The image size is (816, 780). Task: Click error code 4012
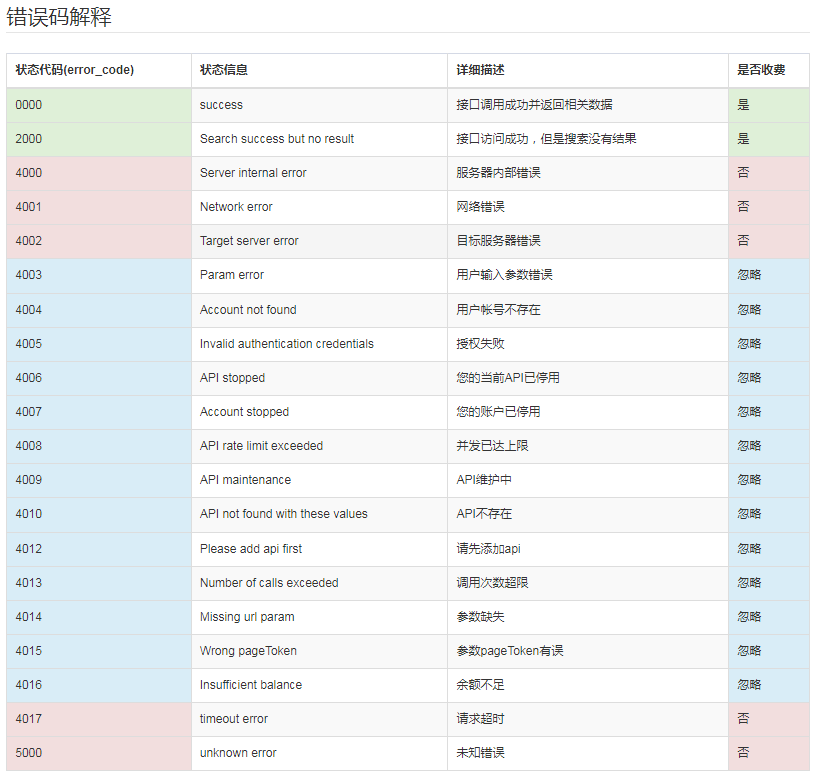(29, 549)
